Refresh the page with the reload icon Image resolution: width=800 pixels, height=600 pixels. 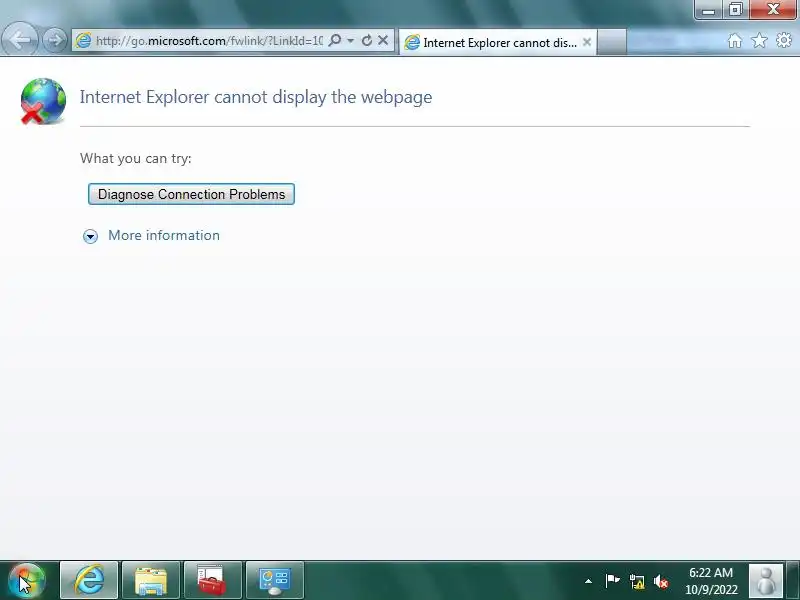coord(366,40)
